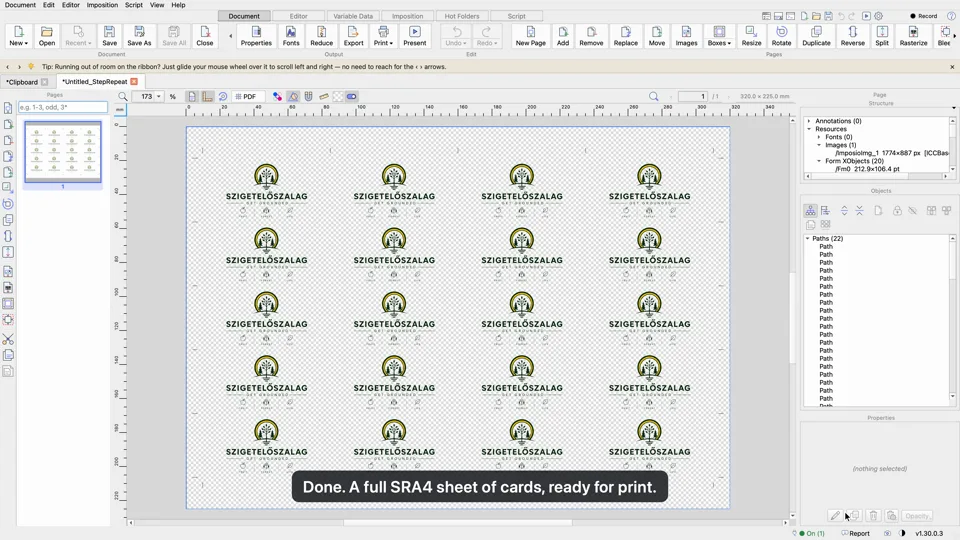Open the New button dropdown
960x540 pixels.
pos(18,36)
